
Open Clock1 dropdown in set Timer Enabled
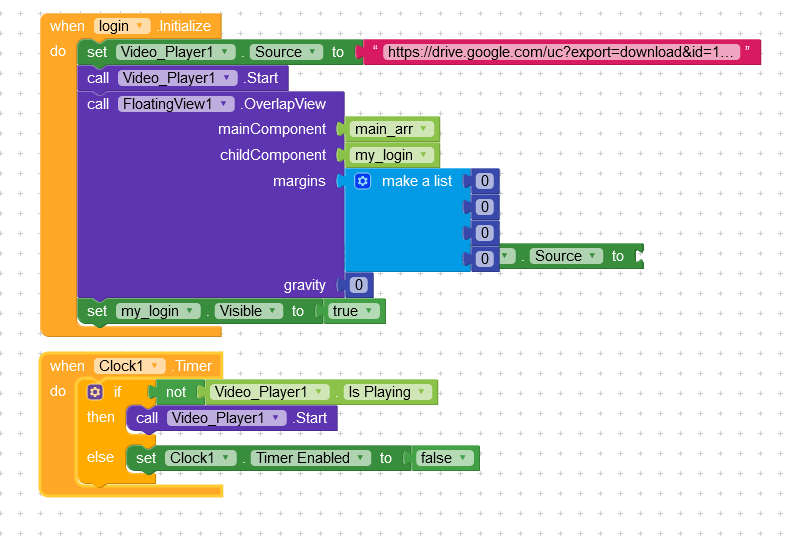pos(201,458)
